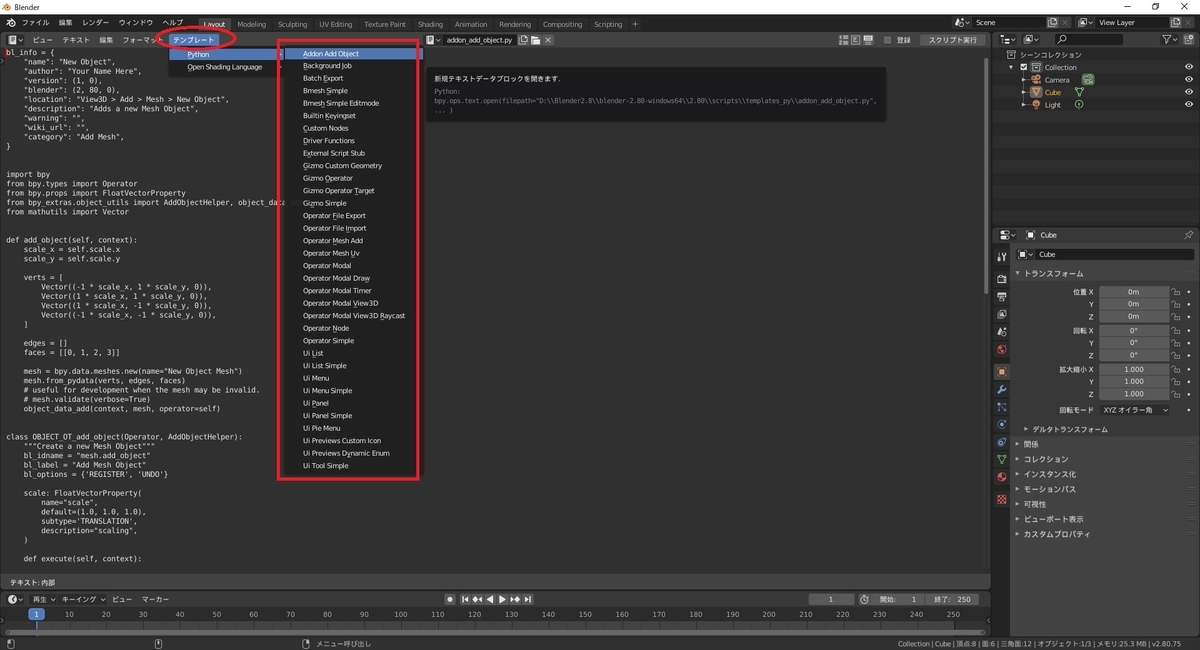The height and width of the screenshot is (650, 1200).
Task: Click the Cube mesh data icon in outliner
Action: point(1079,92)
